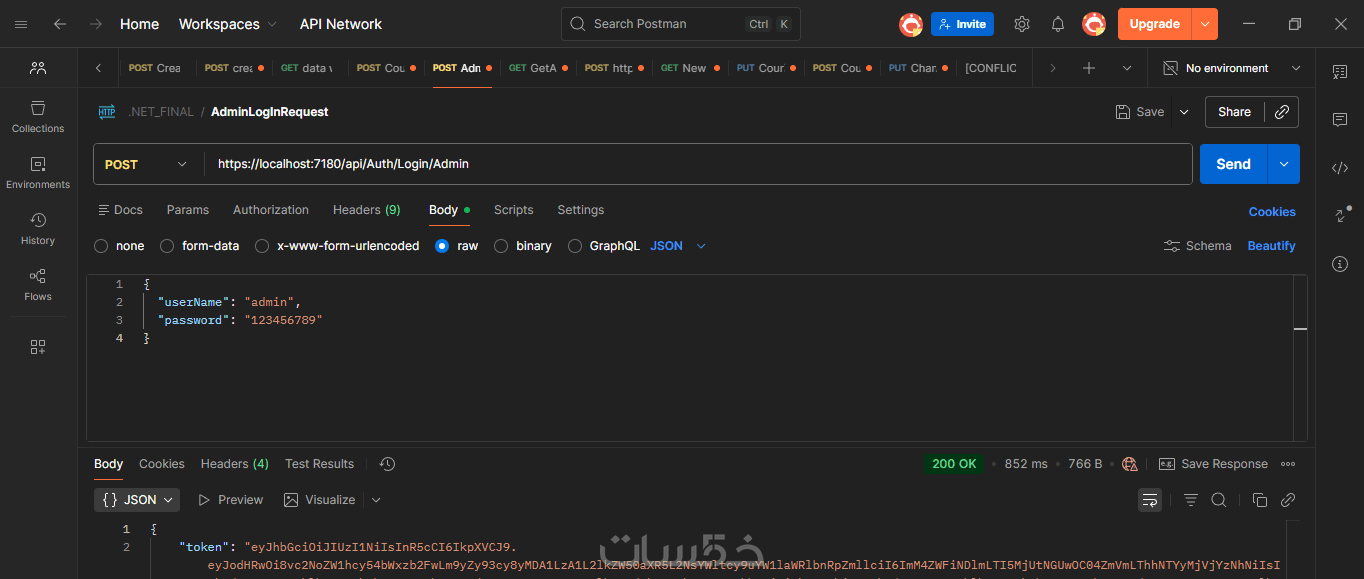Open the related requests icon on the right sidebar

coord(1340,215)
